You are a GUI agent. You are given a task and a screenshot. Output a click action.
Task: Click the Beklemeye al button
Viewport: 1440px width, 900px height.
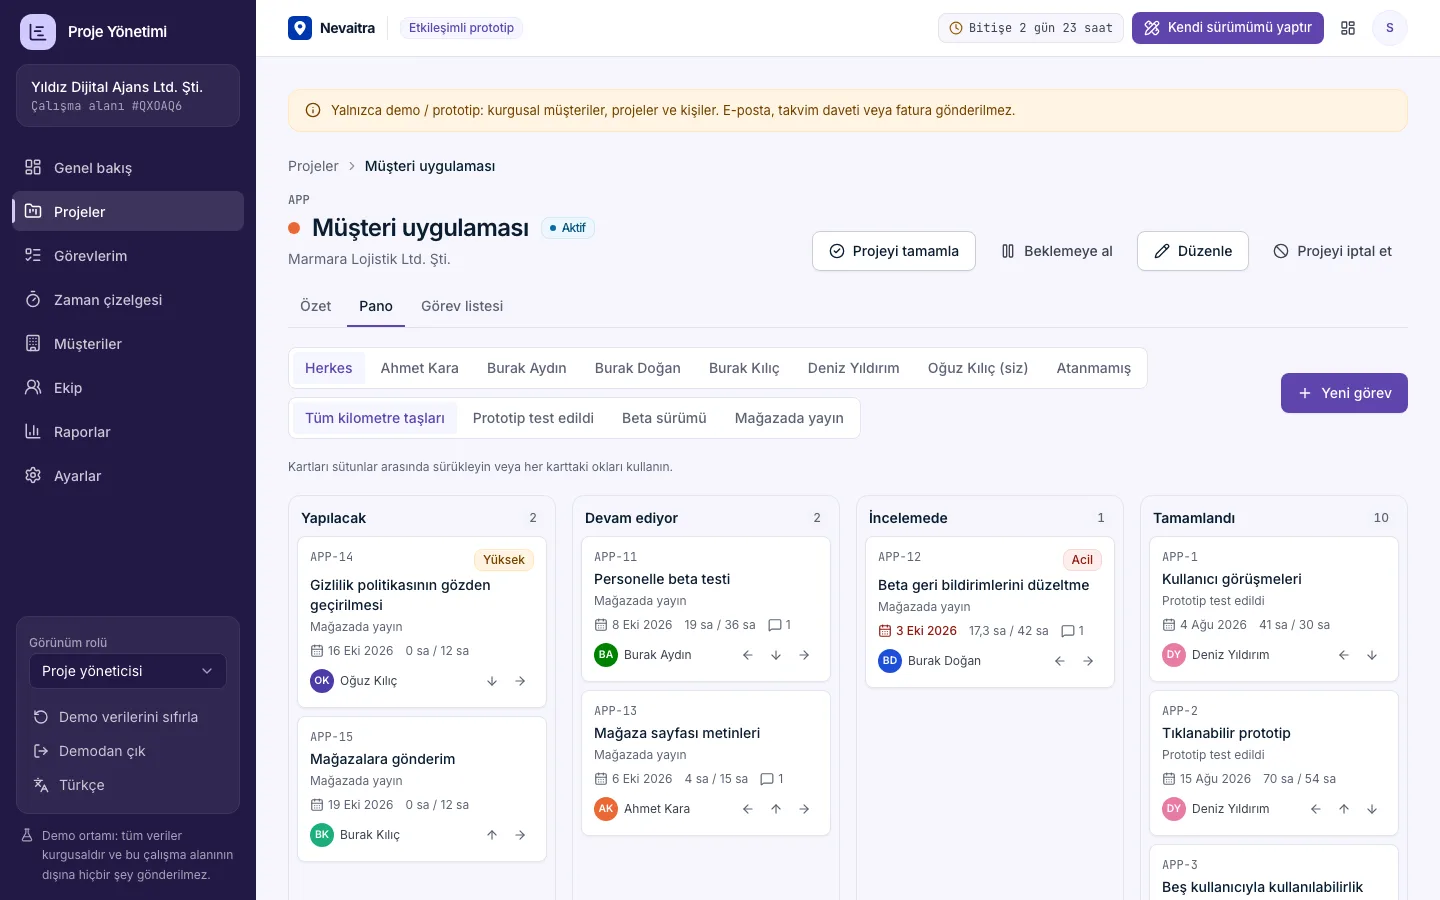(1057, 251)
